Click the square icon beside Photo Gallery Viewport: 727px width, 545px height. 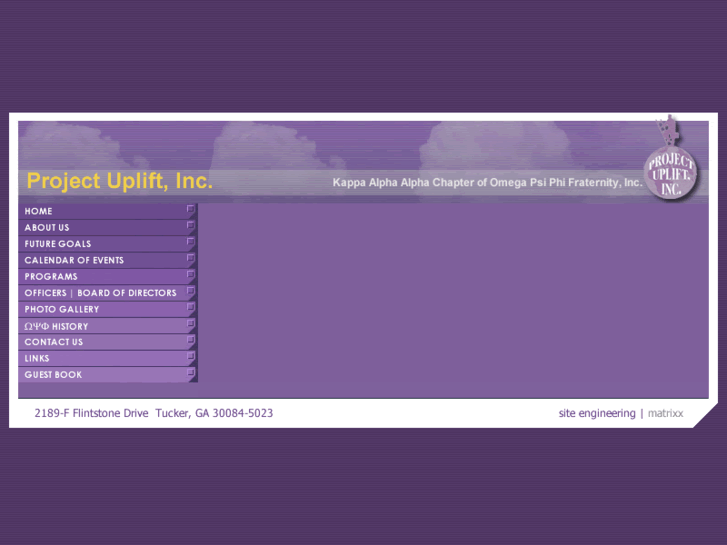tap(190, 307)
